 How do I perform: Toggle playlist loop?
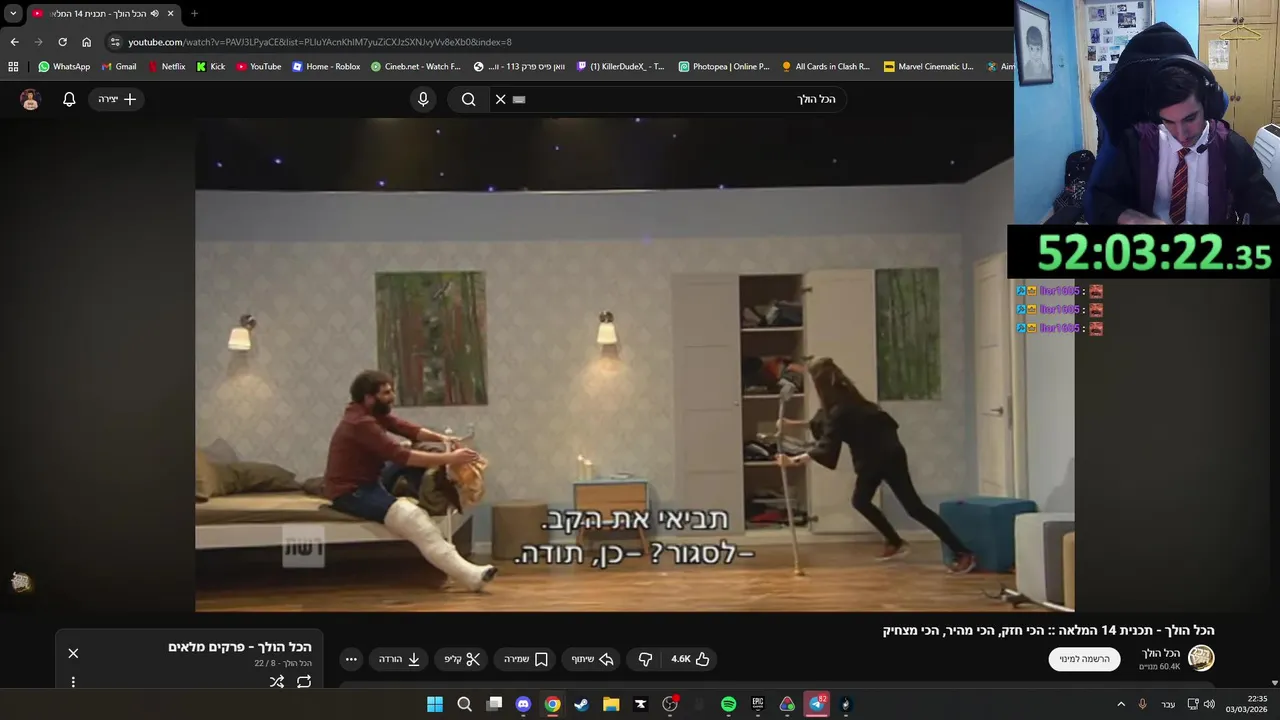click(304, 682)
